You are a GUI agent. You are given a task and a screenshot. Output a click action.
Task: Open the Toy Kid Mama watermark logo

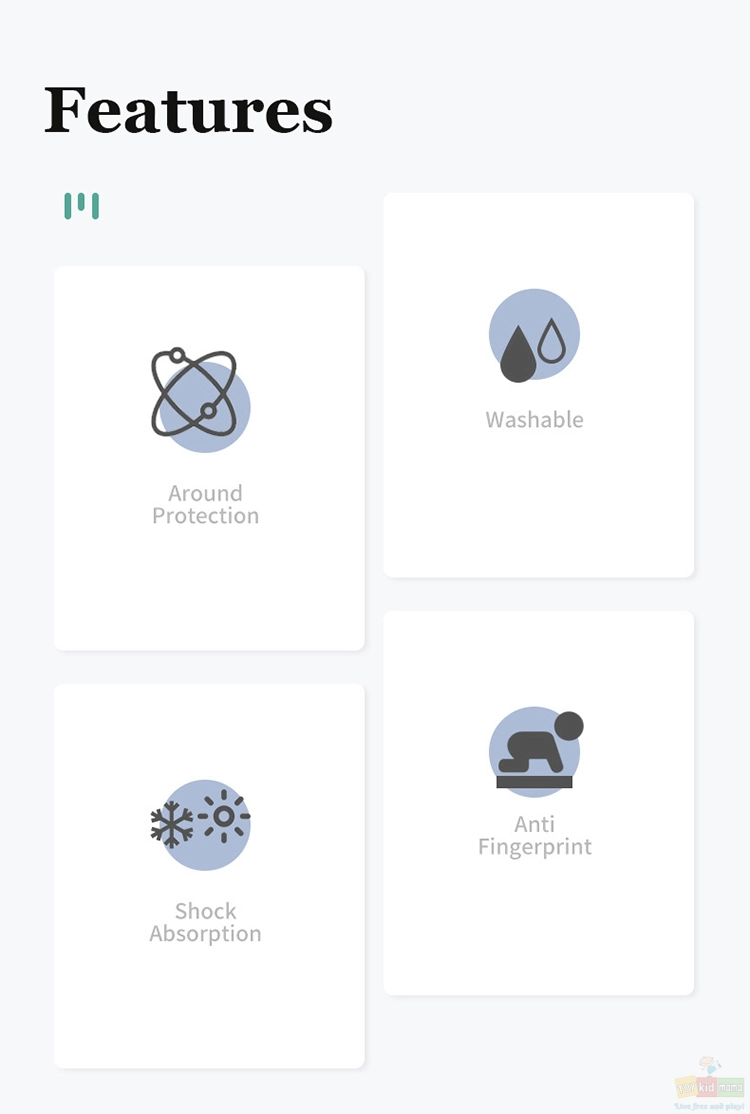coord(710,1083)
